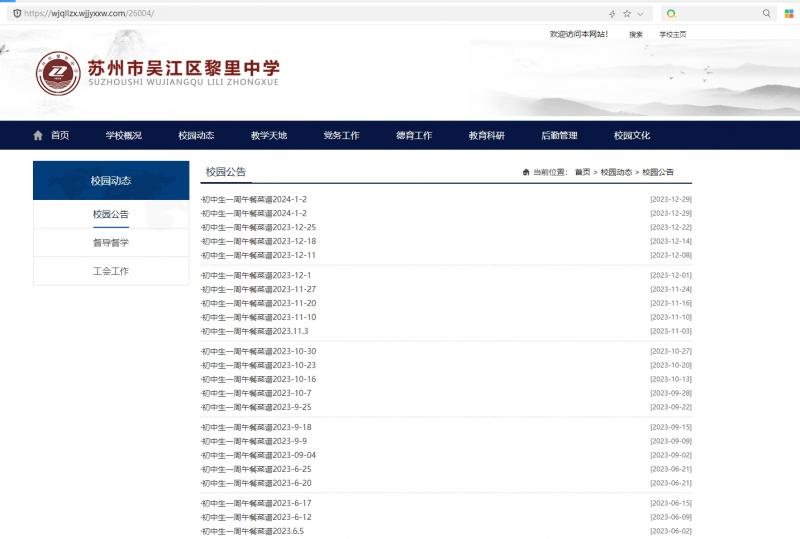Select 督导督学 in the sidebar
Viewport: 800px width, 539px height.
pos(111,243)
